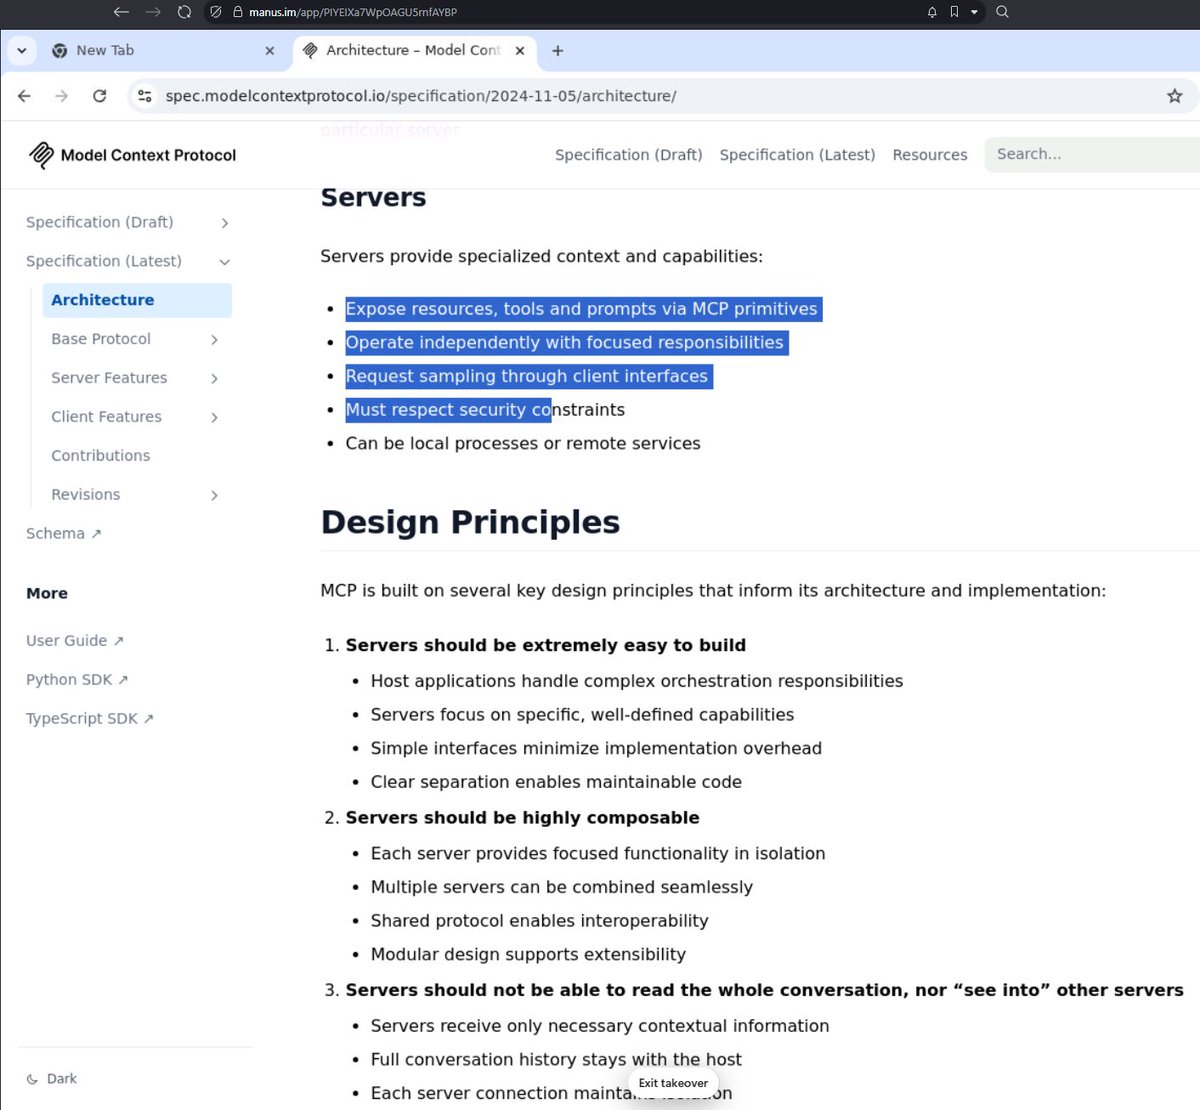Close the Architecture tab

[x=520, y=50]
